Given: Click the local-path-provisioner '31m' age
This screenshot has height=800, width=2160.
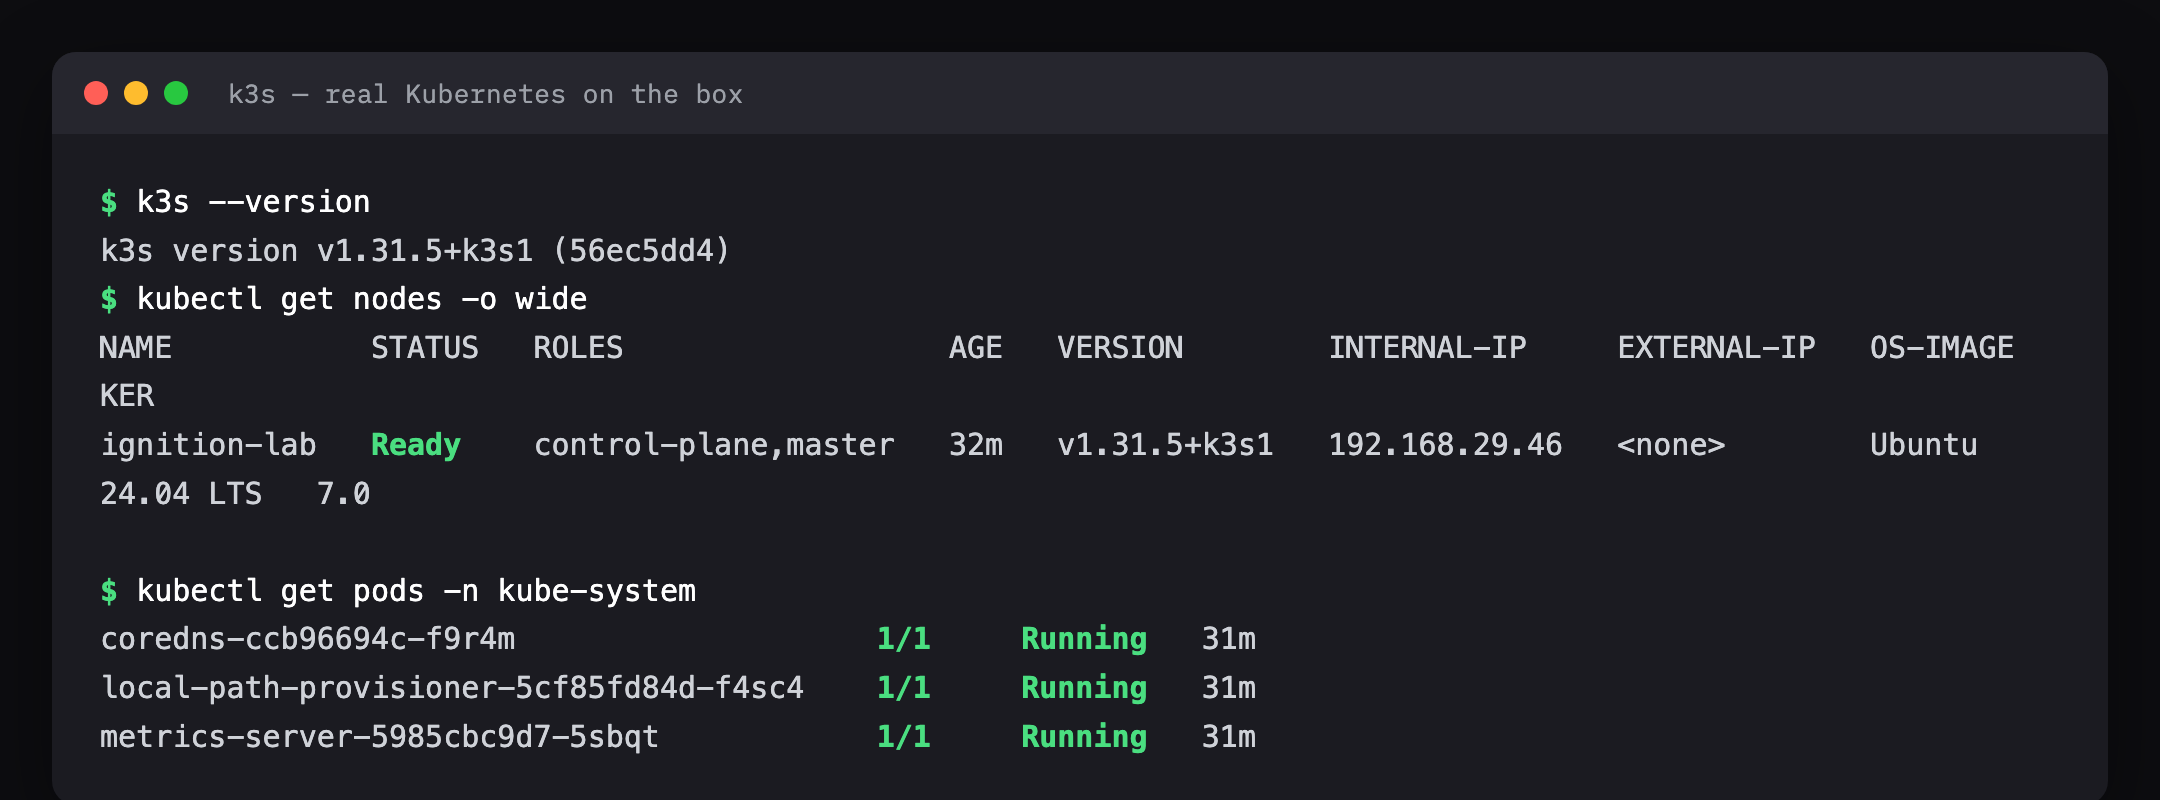Looking at the screenshot, I should click(1229, 688).
